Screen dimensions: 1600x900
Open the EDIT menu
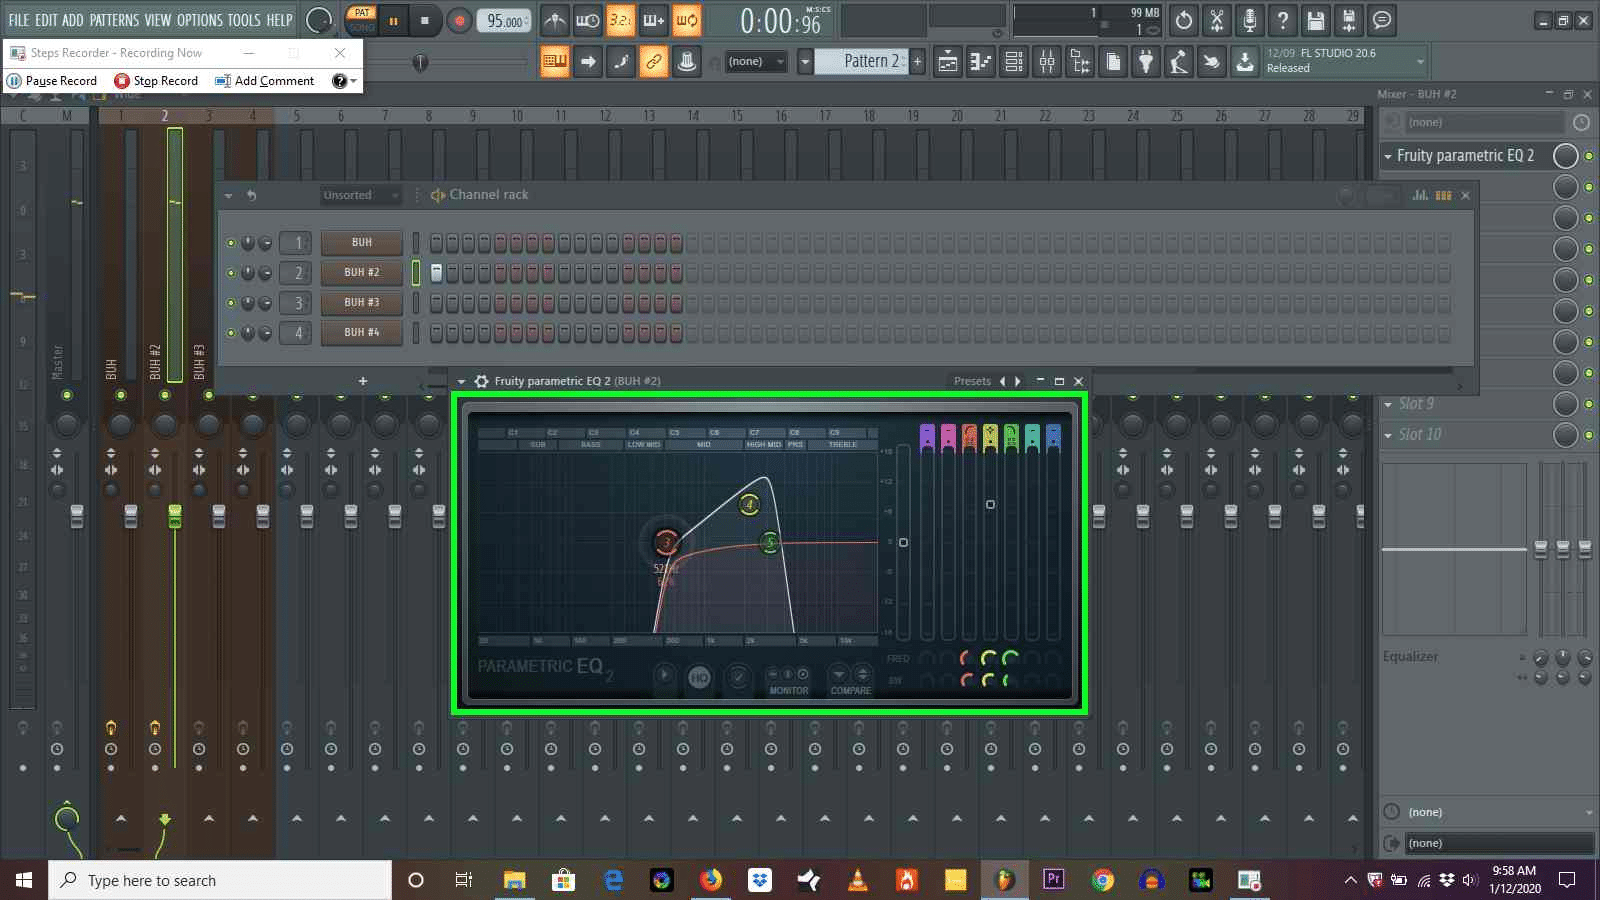pos(46,20)
